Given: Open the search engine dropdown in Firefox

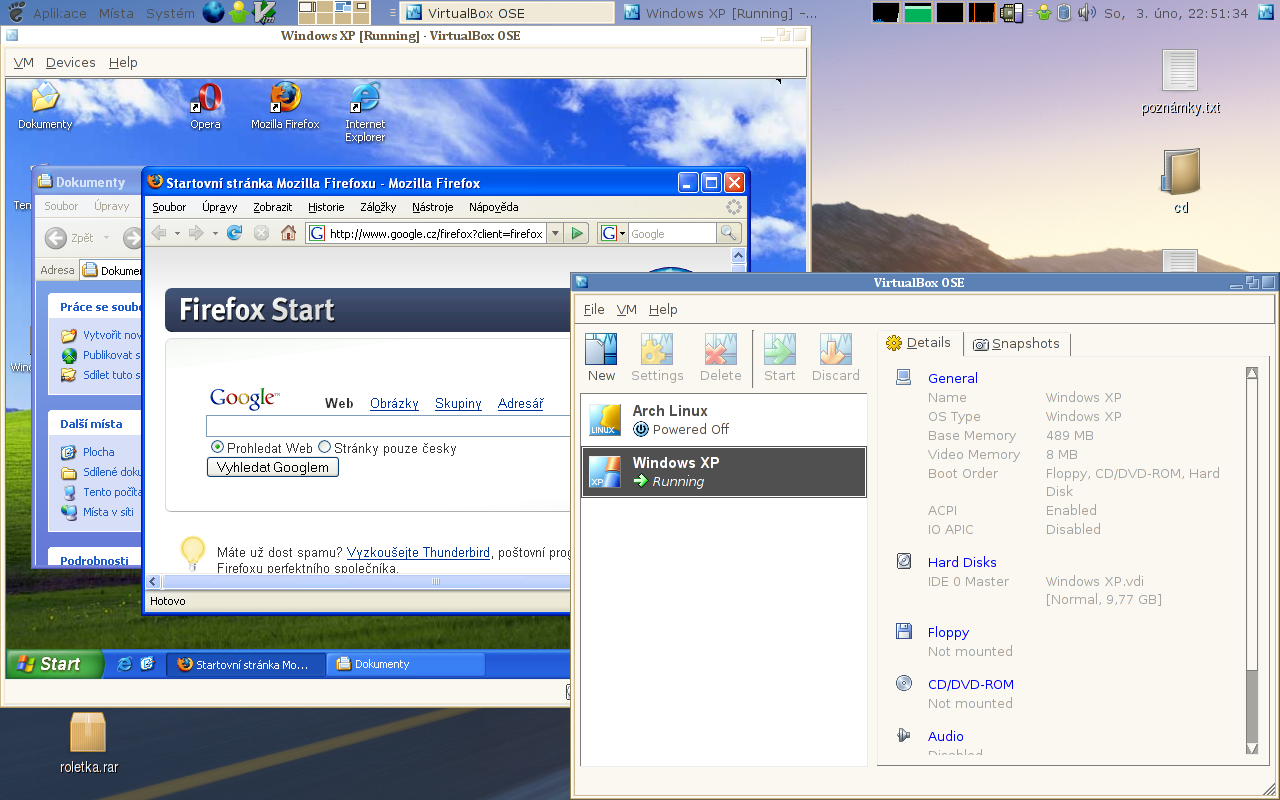Looking at the screenshot, I should 612,233.
